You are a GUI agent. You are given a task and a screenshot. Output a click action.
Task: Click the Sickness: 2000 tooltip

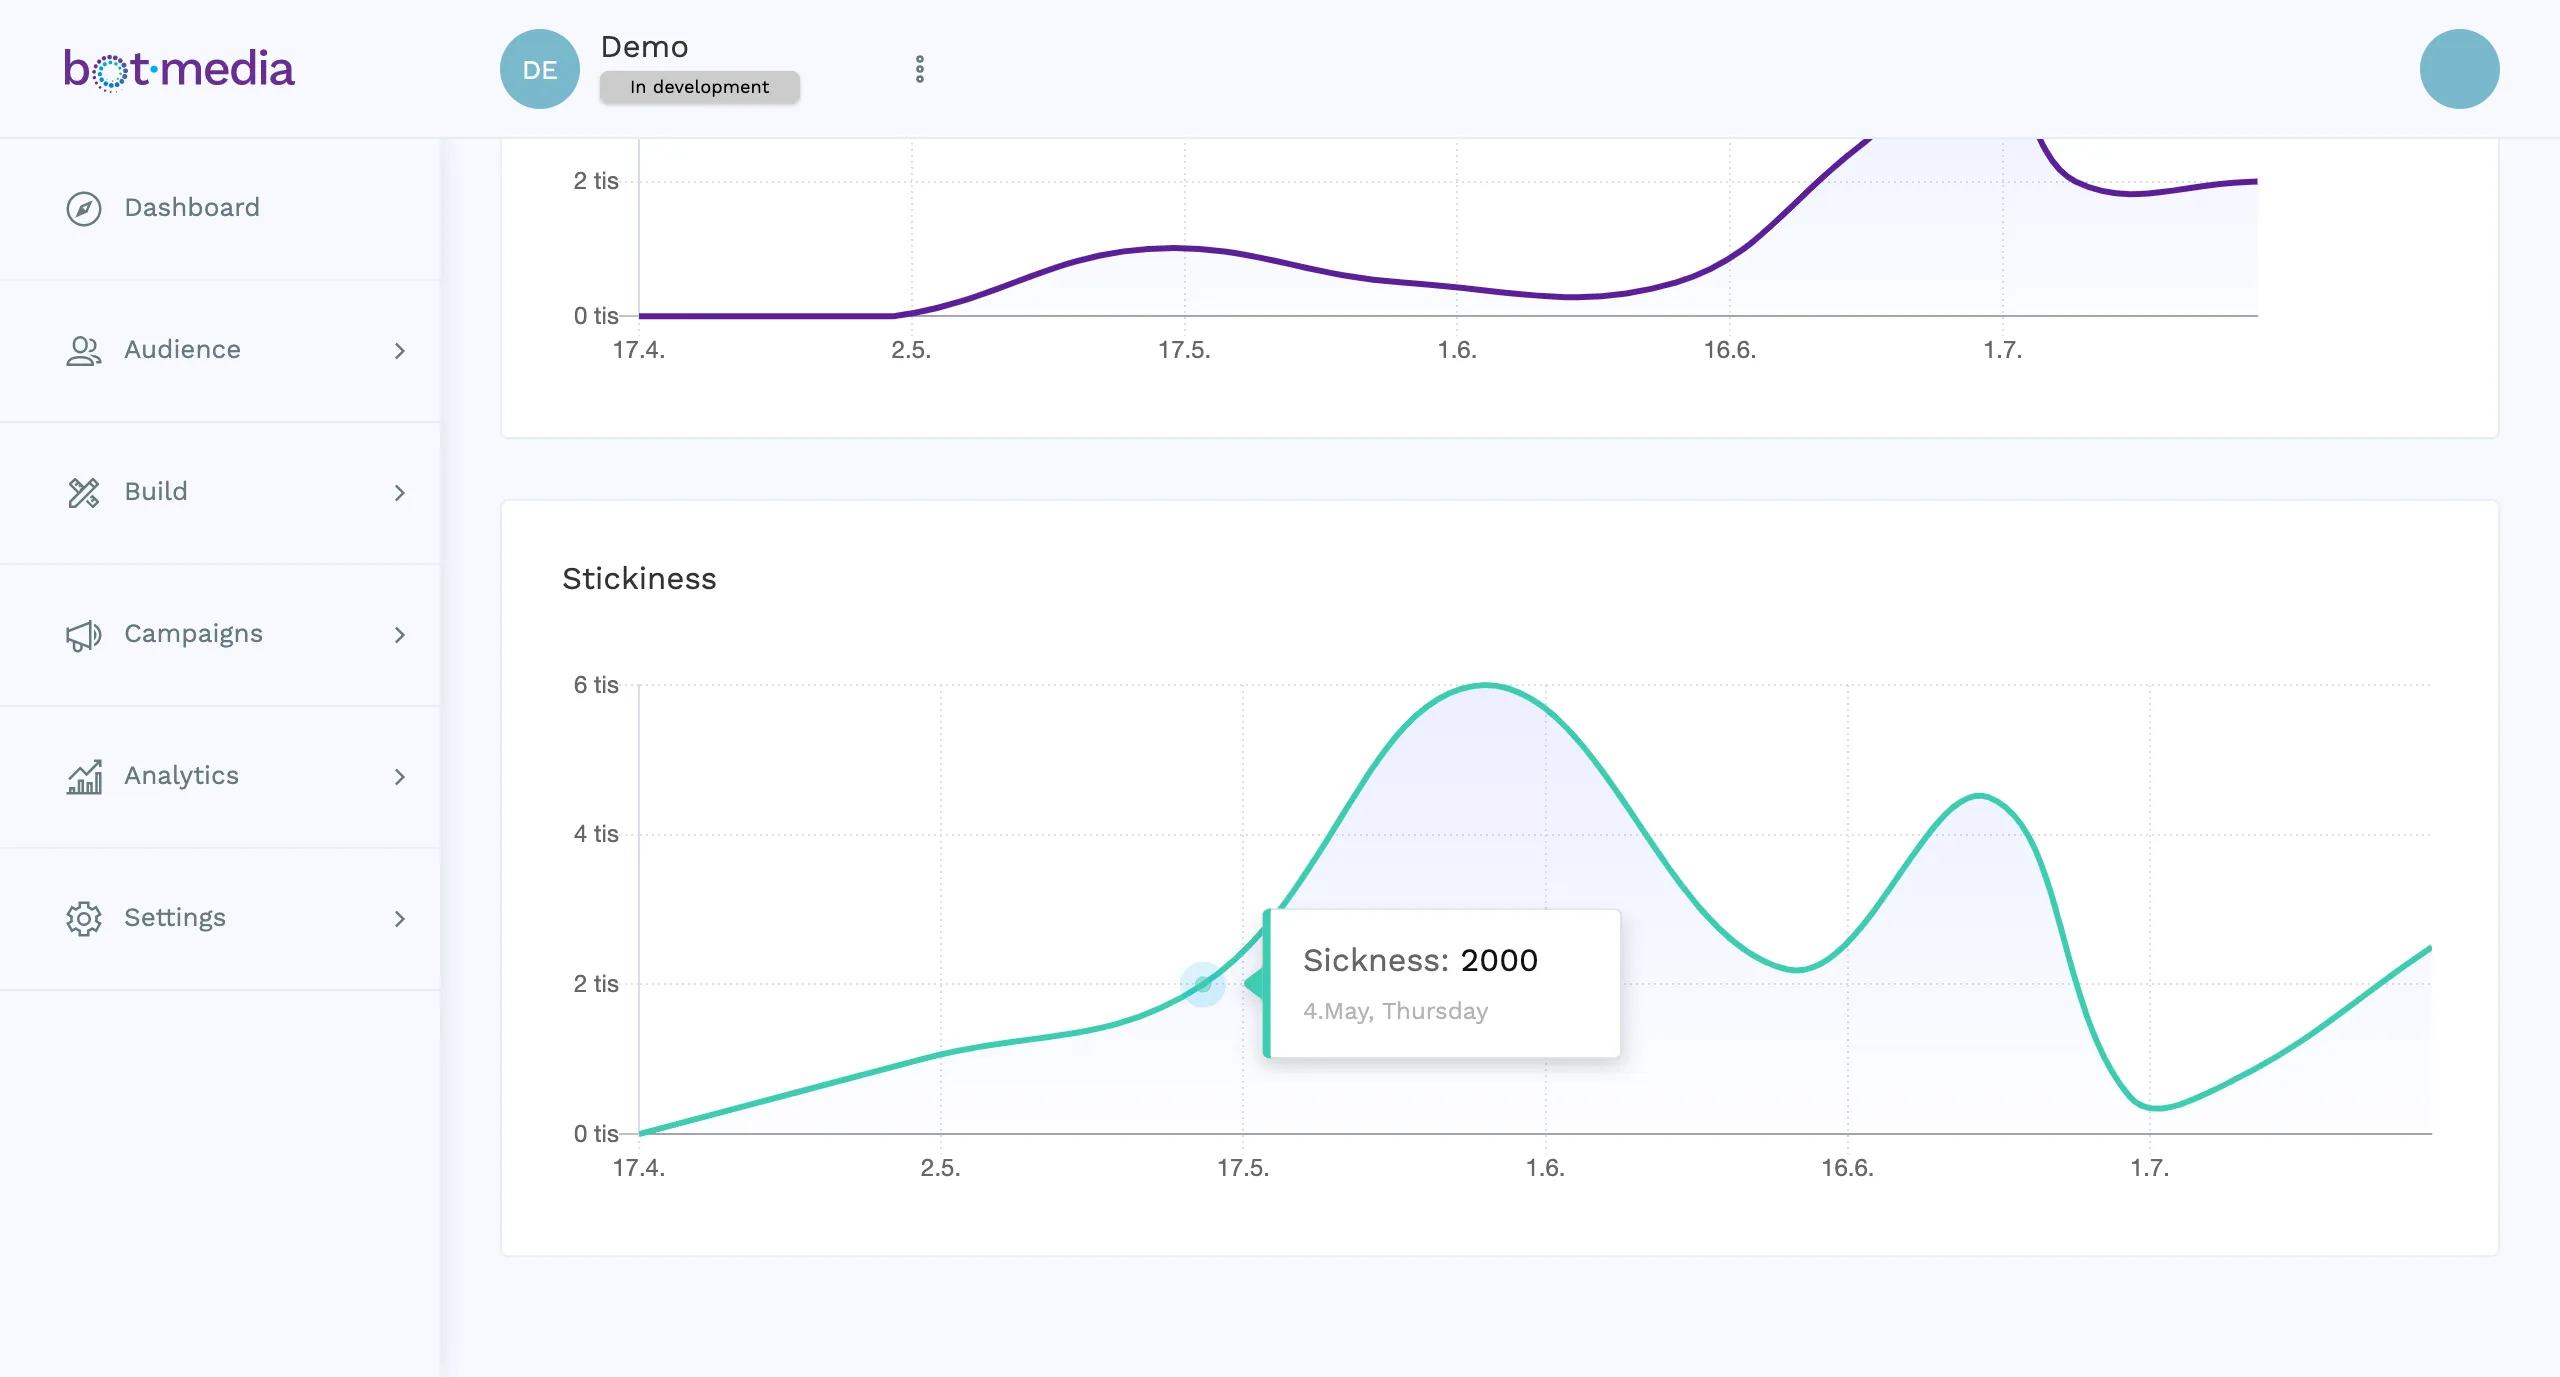click(1442, 983)
